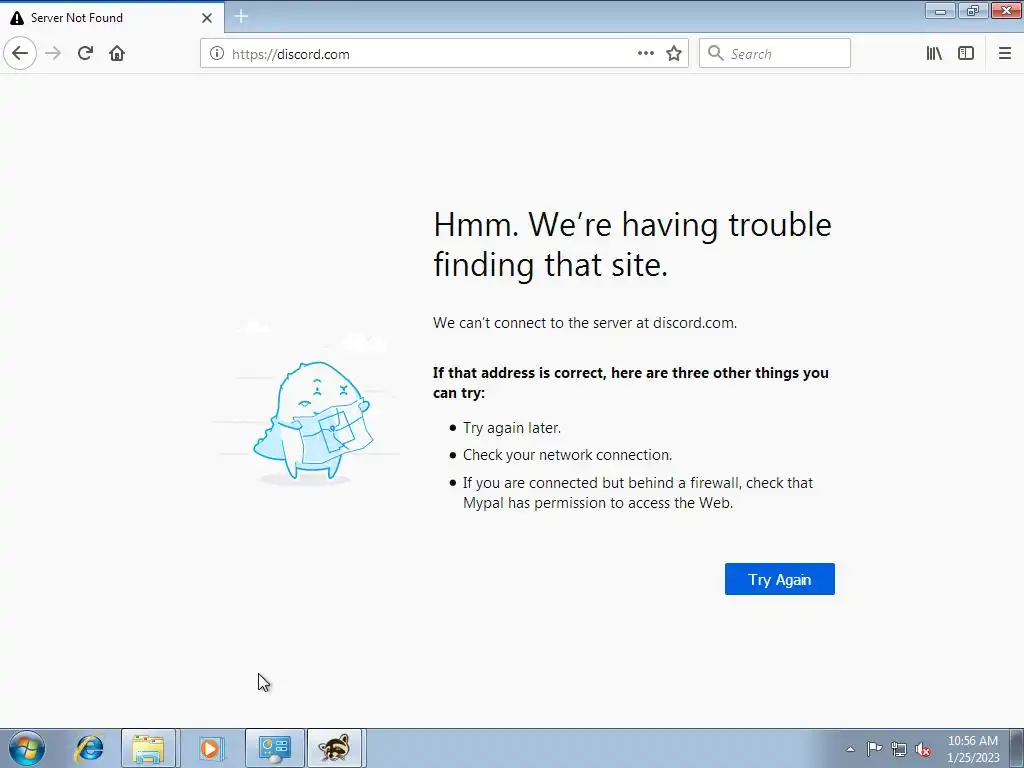Image resolution: width=1024 pixels, height=768 pixels.
Task: Open the home page
Action: (117, 53)
